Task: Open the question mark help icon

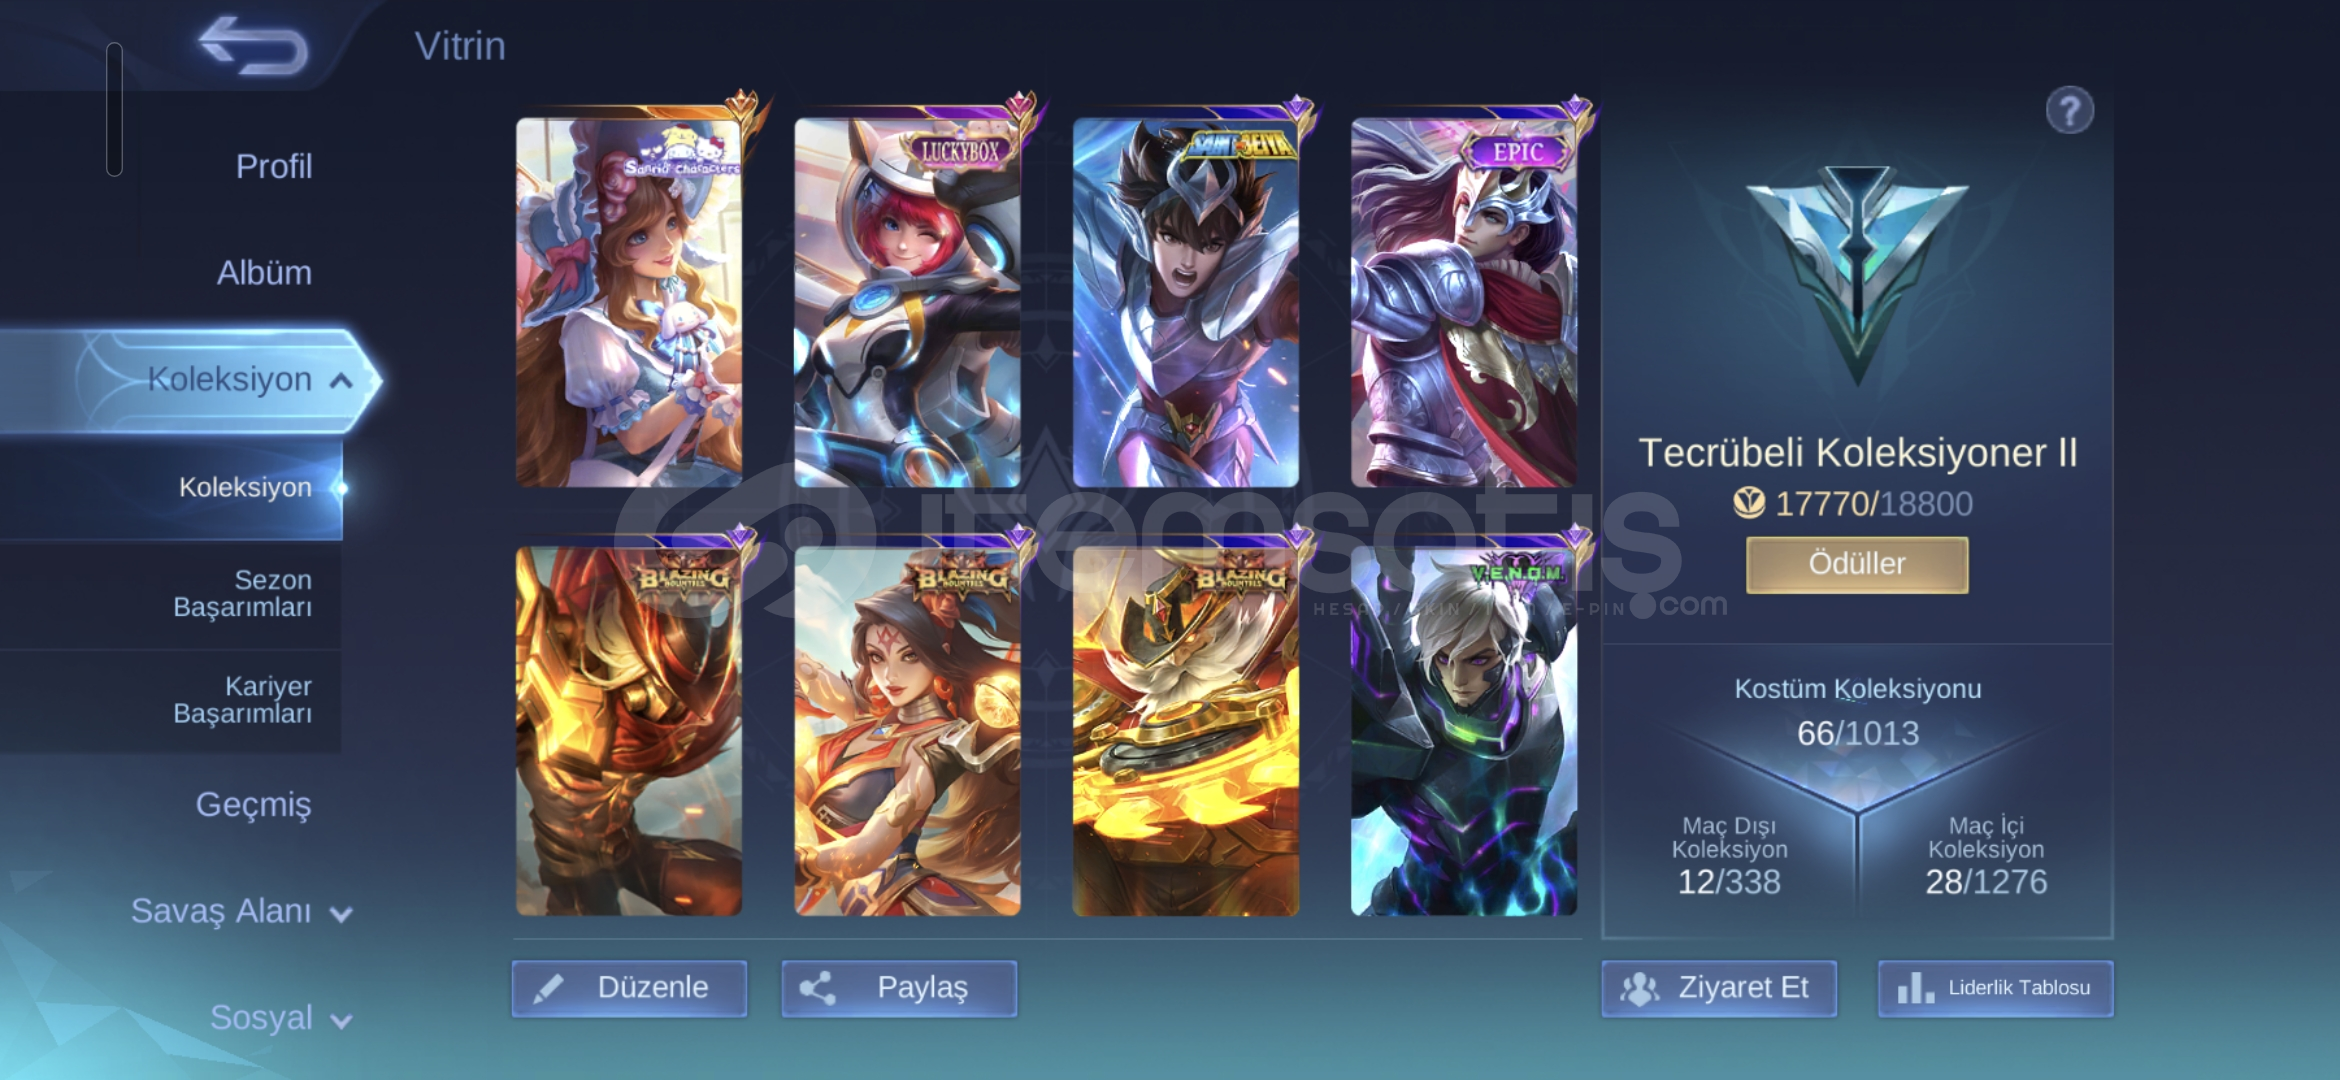Action: click(x=2069, y=111)
